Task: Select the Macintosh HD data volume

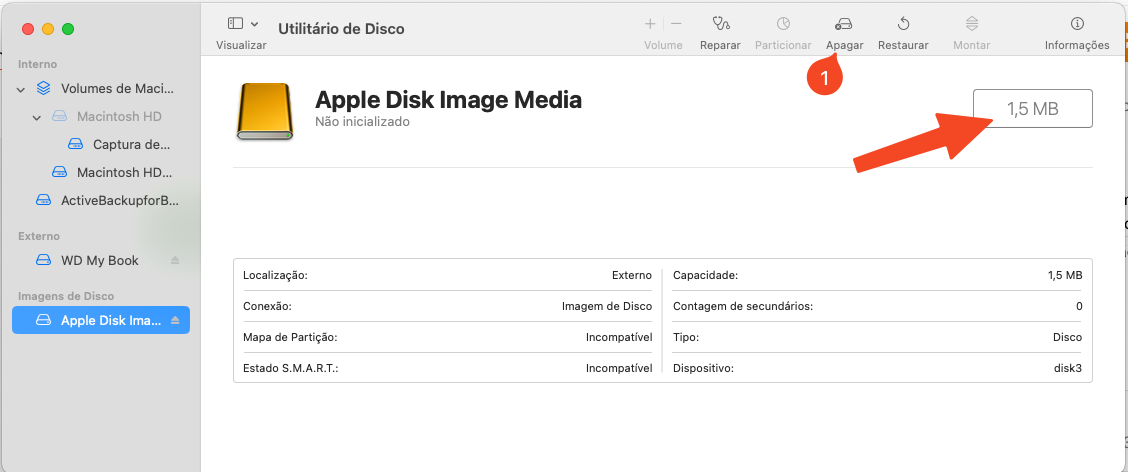Action: click(124, 172)
